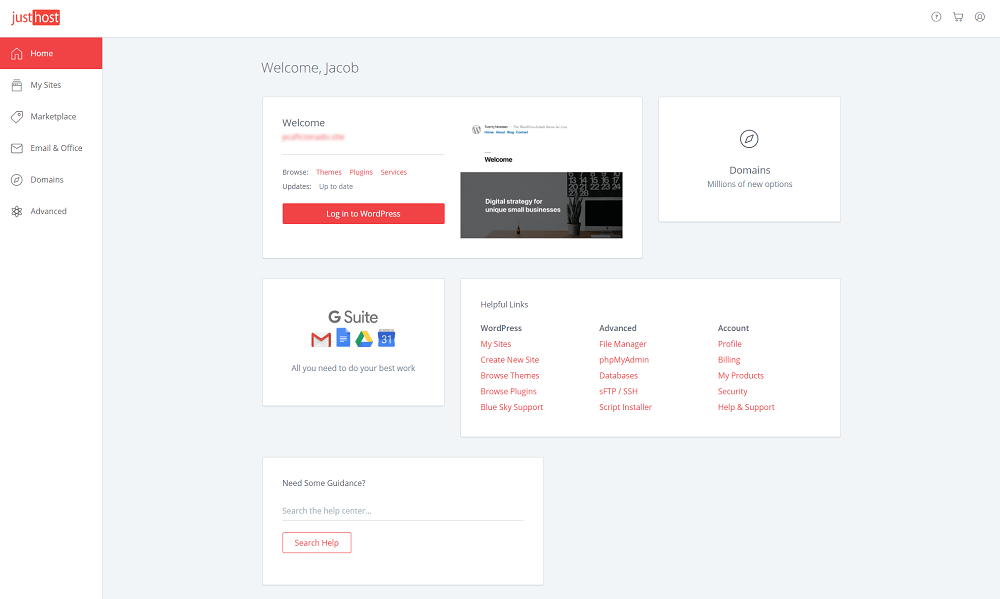This screenshot has height=599, width=1000.
Task: Click the Google Calendar icon
Action: [386, 338]
